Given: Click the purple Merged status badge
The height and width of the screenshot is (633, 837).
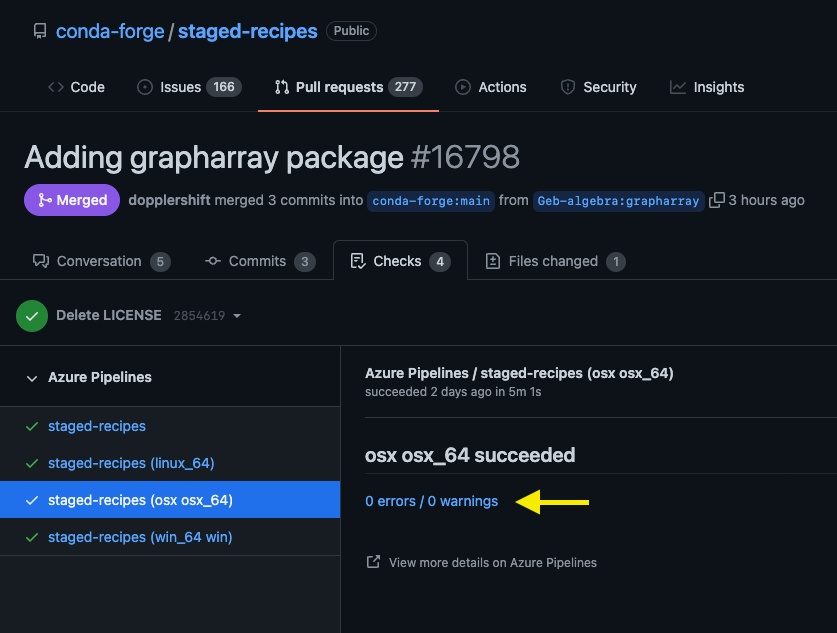Looking at the screenshot, I should tap(72, 200).
